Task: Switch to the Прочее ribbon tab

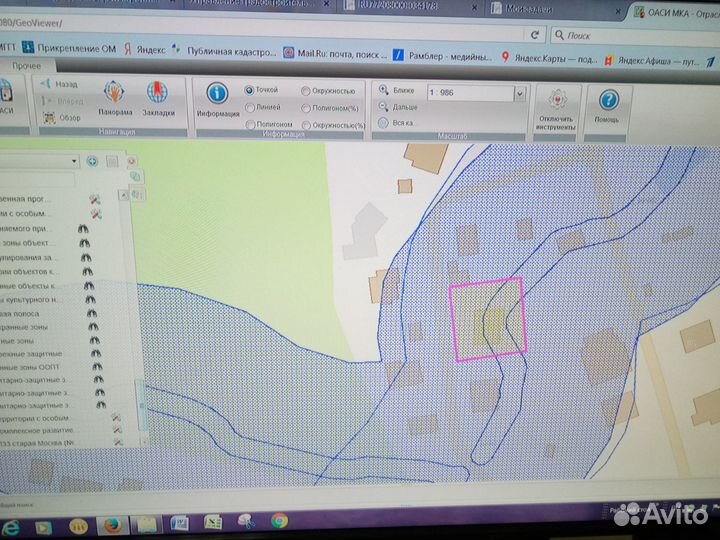Action: coord(27,65)
